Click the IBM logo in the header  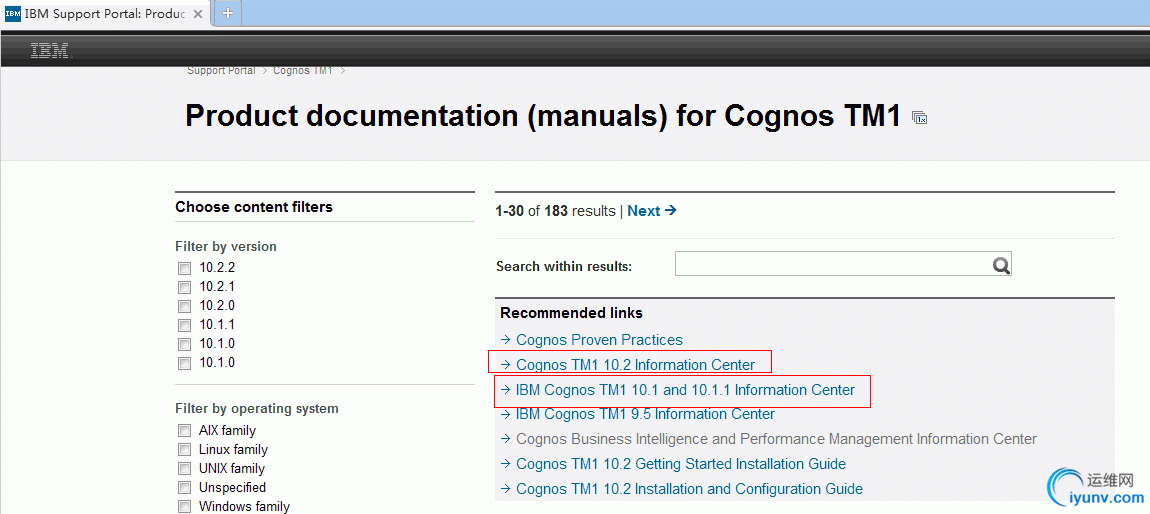pyautogui.click(x=50, y=51)
